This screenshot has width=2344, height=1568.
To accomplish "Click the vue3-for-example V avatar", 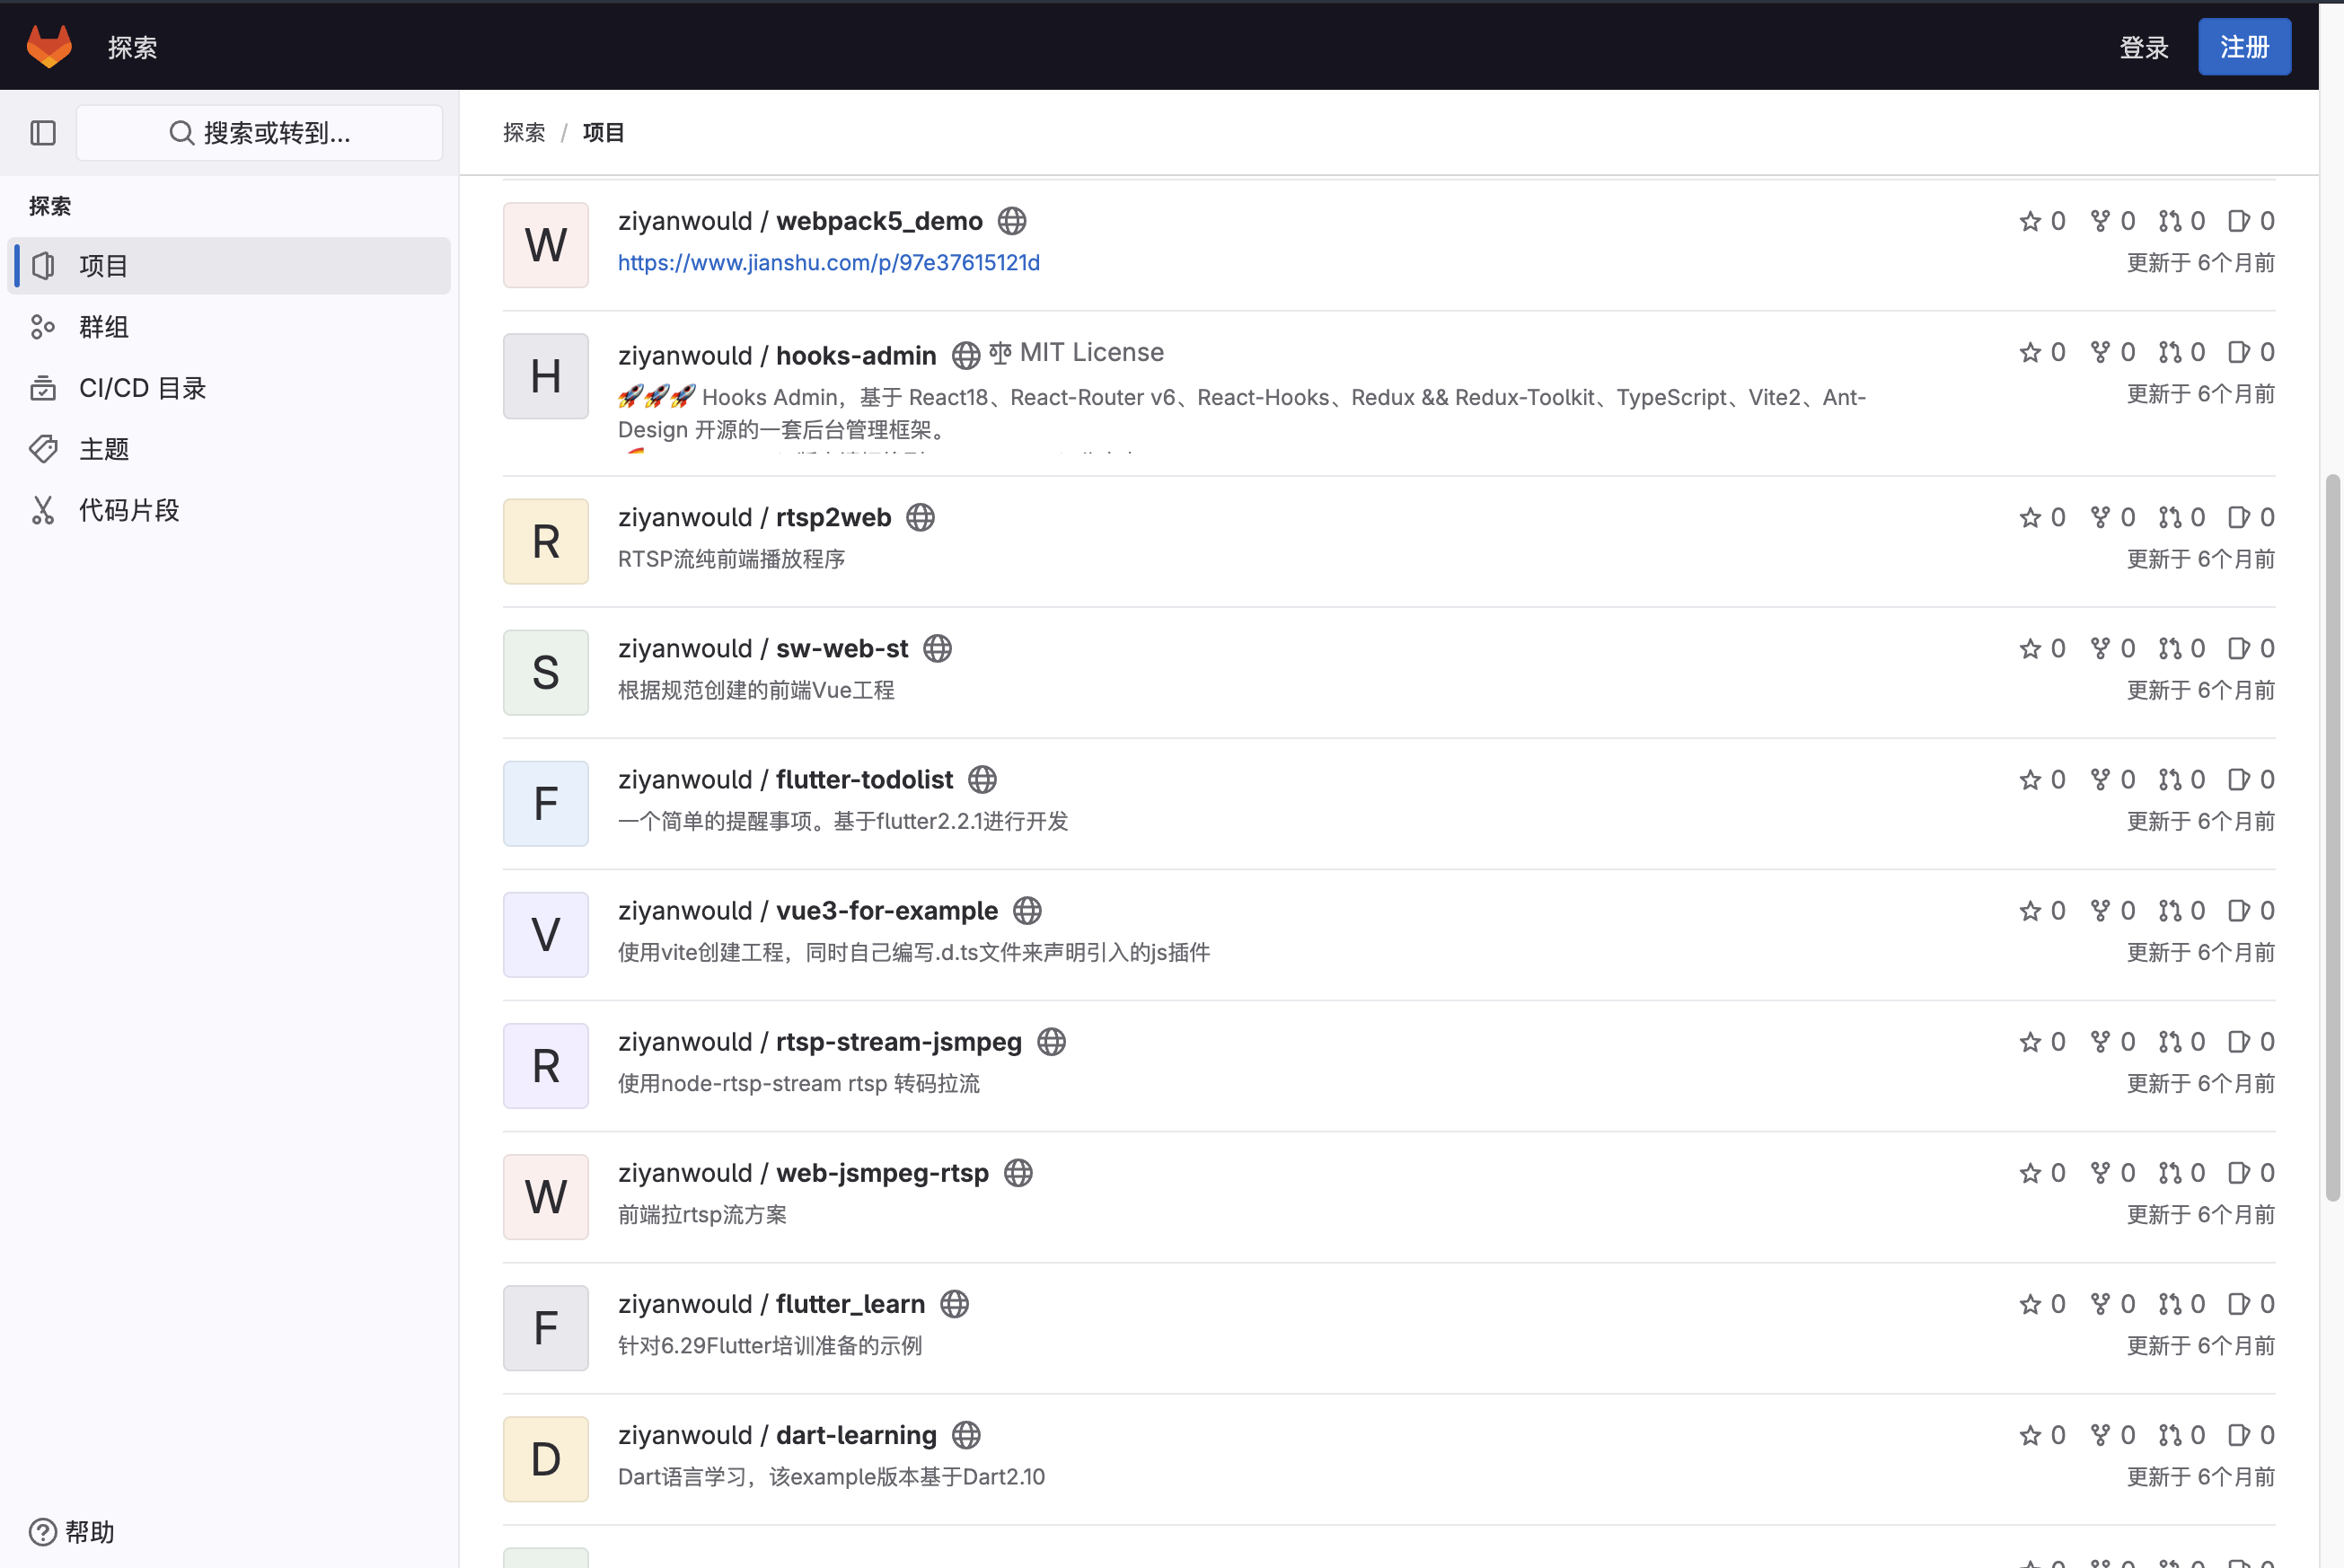I will (x=546, y=934).
